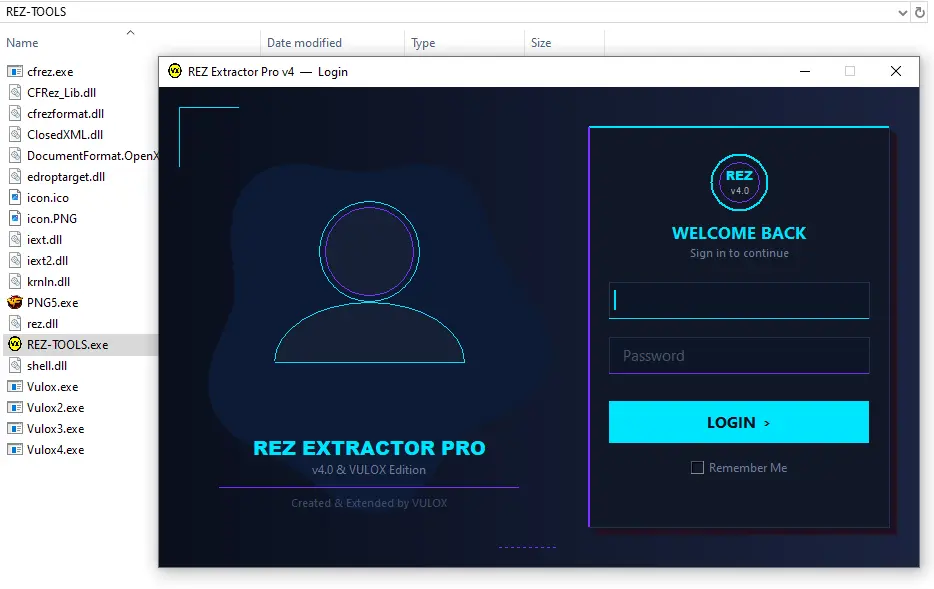Click the DocumentFormat.OpenX file icon
This screenshot has width=934, height=589.
click(x=15, y=155)
